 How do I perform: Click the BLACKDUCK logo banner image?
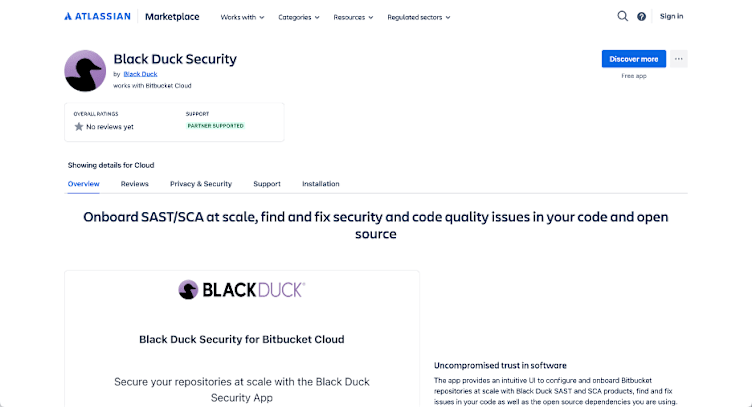(x=242, y=290)
